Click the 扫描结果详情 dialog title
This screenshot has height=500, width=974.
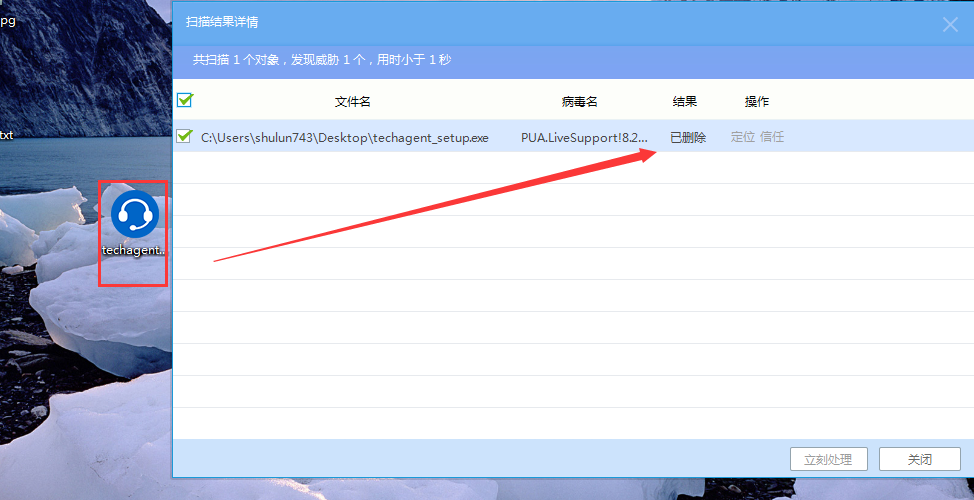(x=222, y=22)
